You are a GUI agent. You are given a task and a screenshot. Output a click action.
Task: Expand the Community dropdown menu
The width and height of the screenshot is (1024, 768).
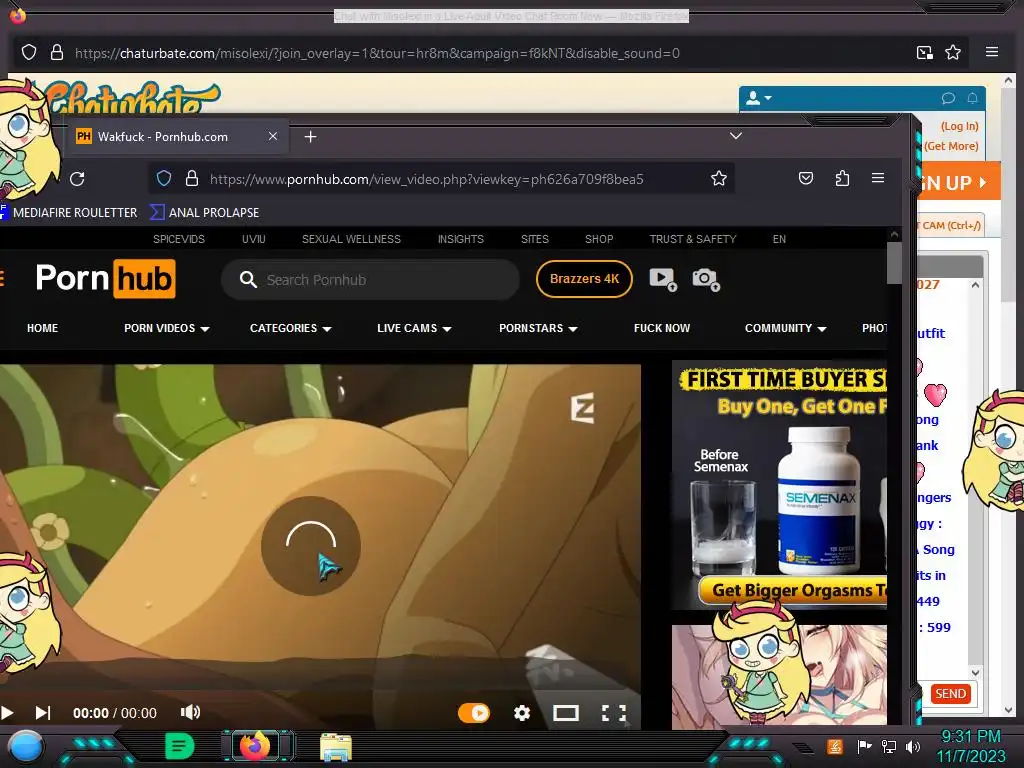pyautogui.click(x=786, y=328)
